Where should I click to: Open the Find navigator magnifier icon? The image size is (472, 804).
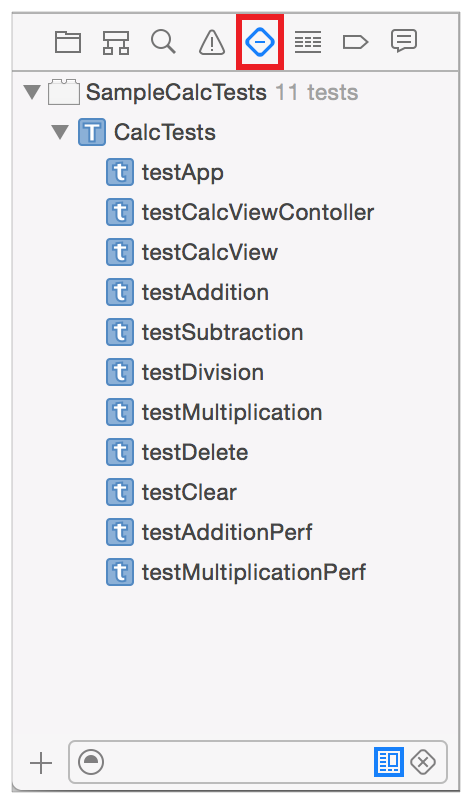tap(163, 42)
